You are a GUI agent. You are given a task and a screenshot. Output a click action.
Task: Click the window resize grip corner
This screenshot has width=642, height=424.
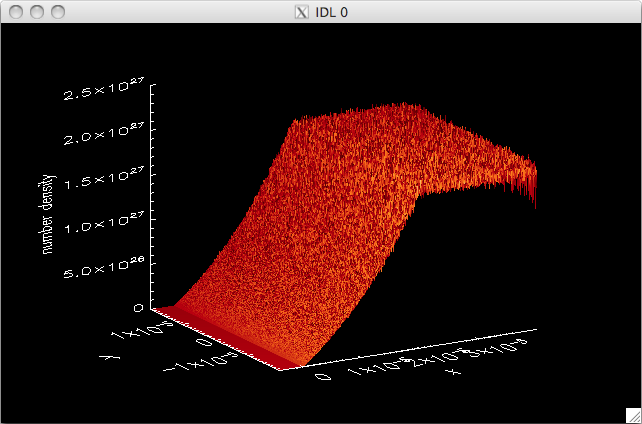pos(633,415)
